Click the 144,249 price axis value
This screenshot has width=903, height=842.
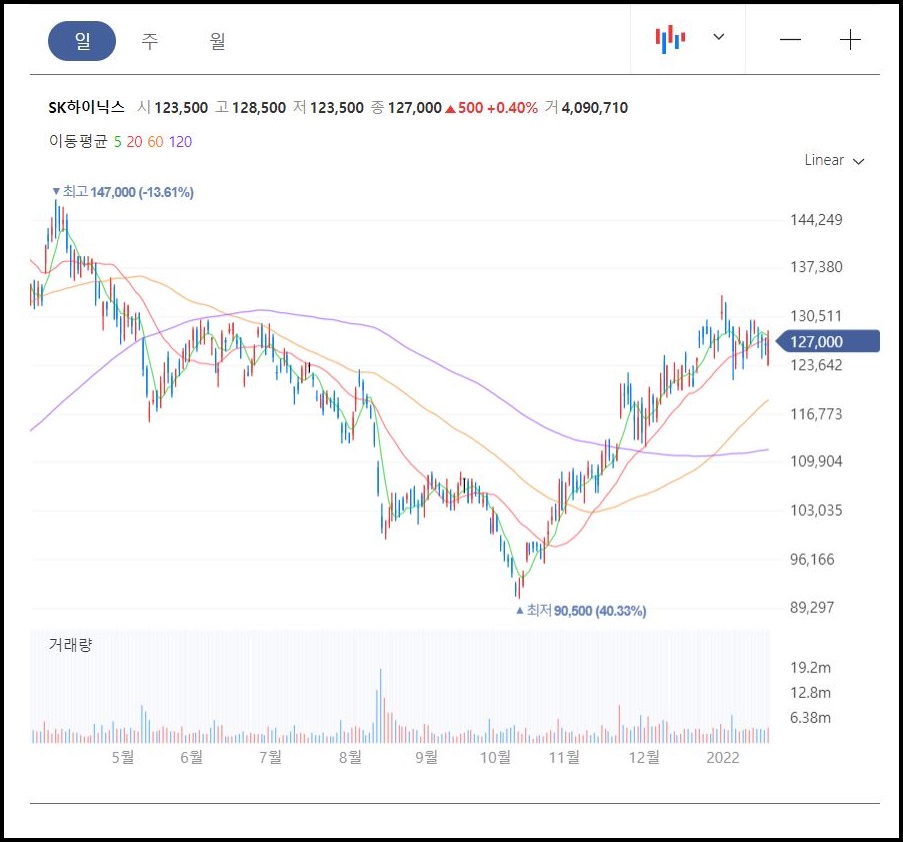click(816, 219)
